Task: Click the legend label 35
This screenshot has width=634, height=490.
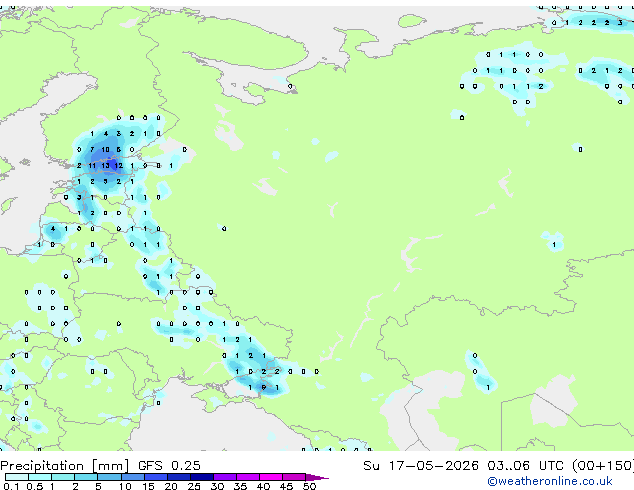Action: point(240,486)
